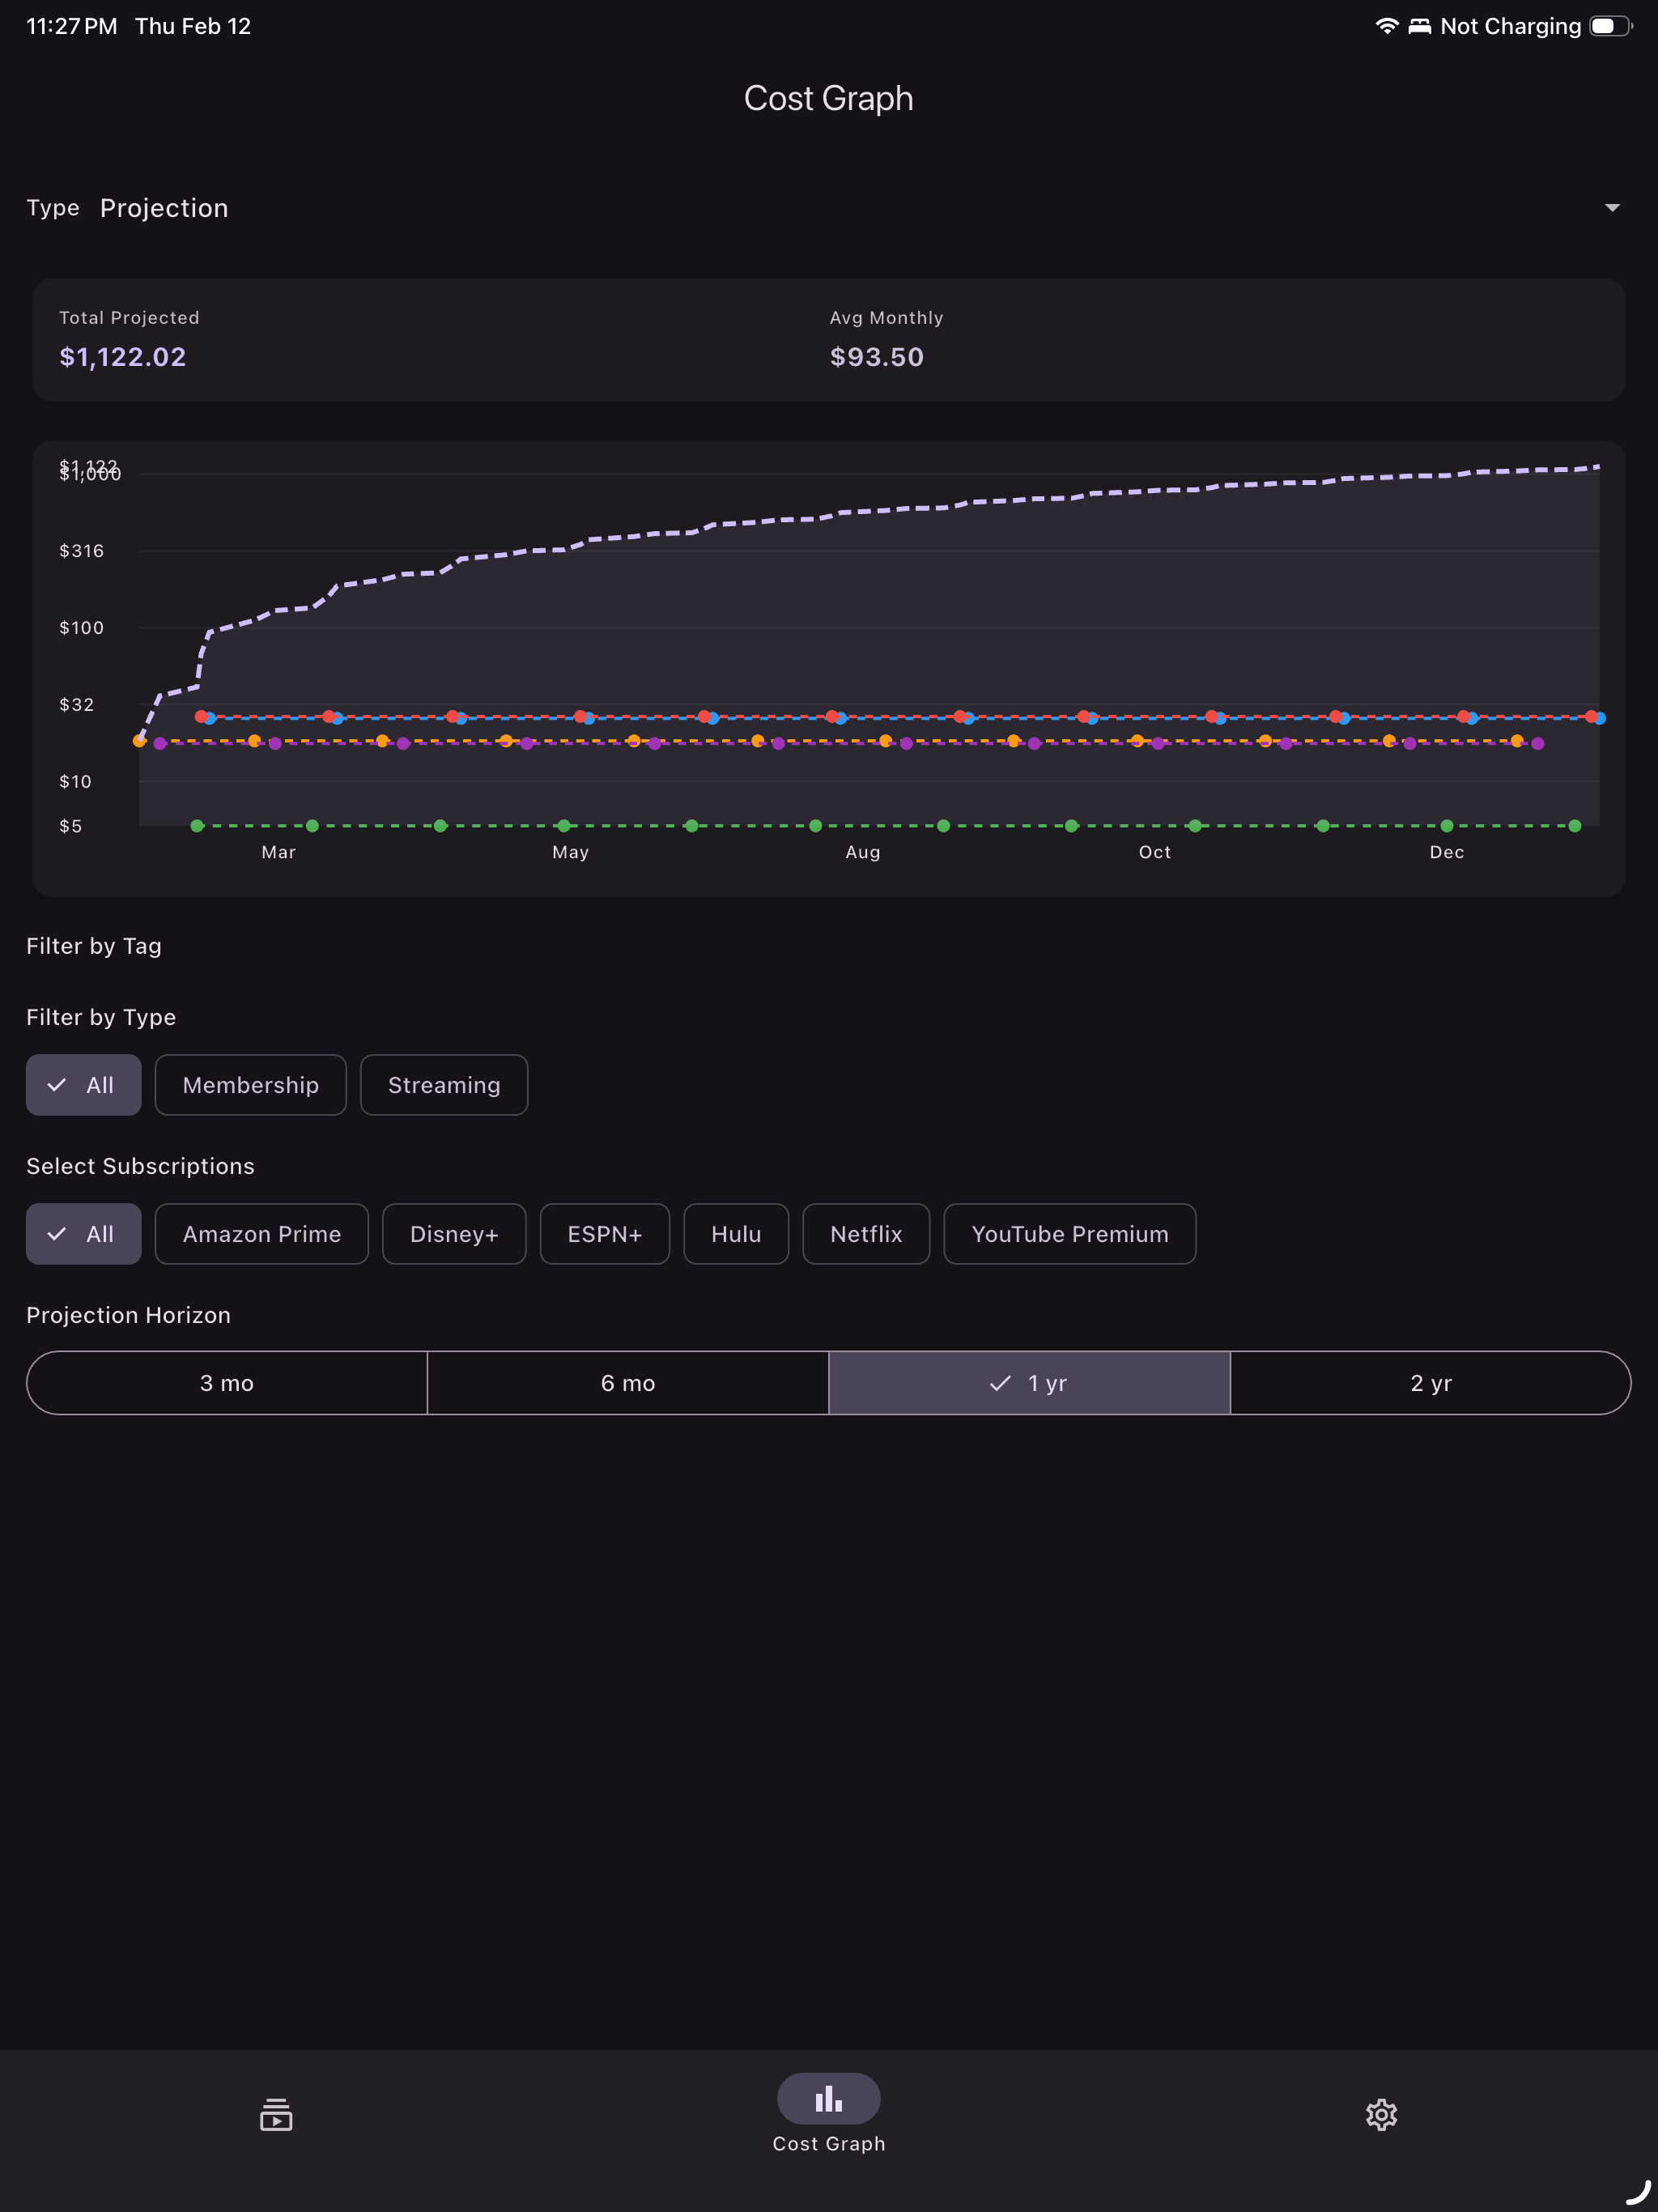Toggle the Disney+ subscription chip
The image size is (1658, 2212).
454,1234
